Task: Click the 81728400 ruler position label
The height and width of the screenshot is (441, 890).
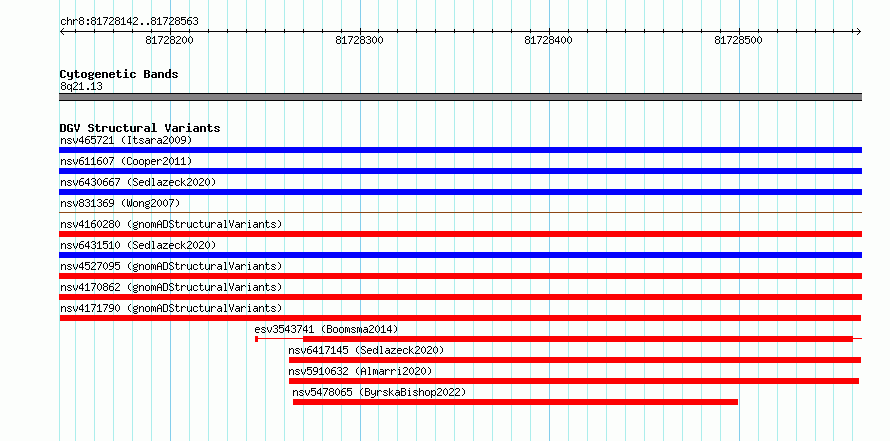Action: (x=549, y=40)
